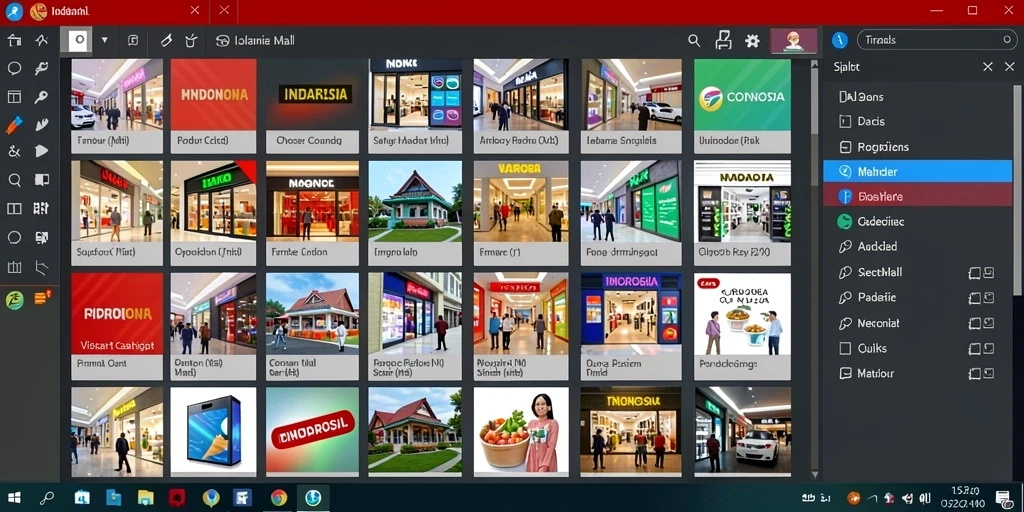Select the Audded list item
Viewport: 1024px width, 512px height.
[918, 246]
